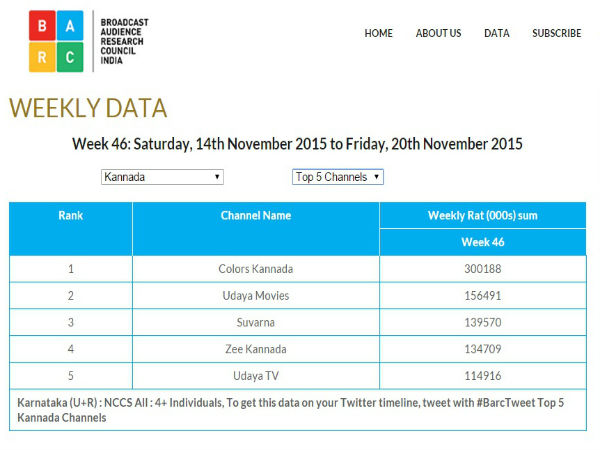The width and height of the screenshot is (600, 450).
Task: Click the Zee Kannada channel entry
Action: click(255, 347)
